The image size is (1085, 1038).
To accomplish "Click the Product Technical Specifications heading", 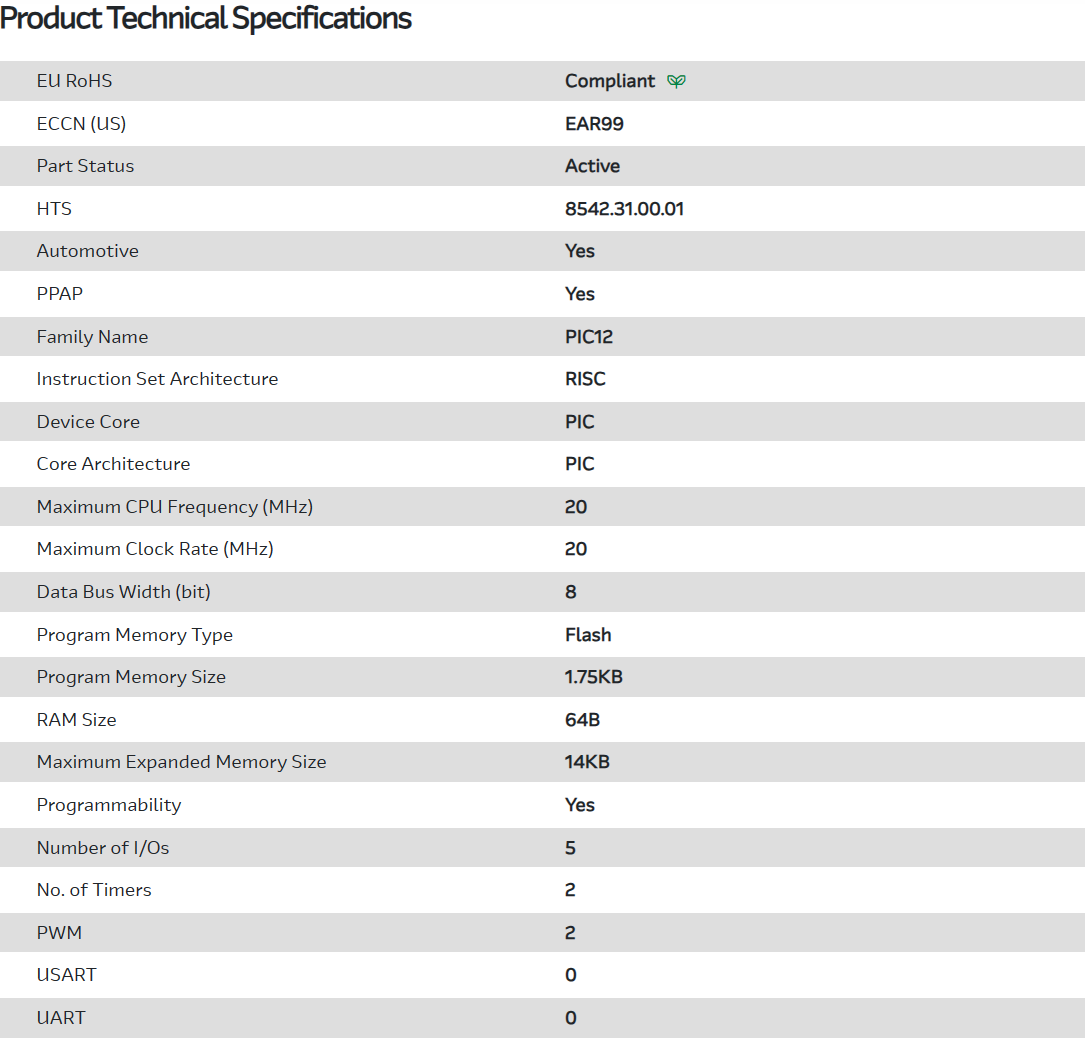I will (x=206, y=18).
